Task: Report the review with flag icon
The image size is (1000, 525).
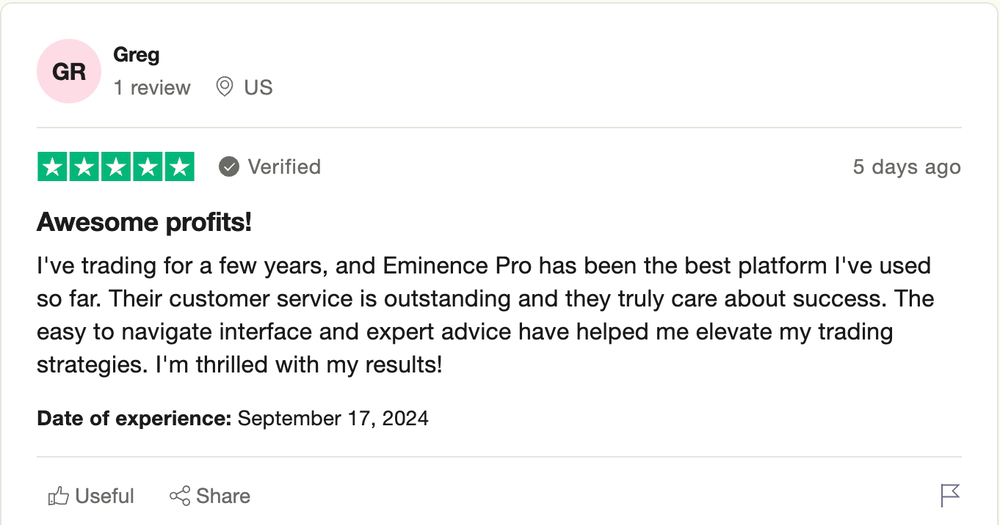Action: (950, 496)
